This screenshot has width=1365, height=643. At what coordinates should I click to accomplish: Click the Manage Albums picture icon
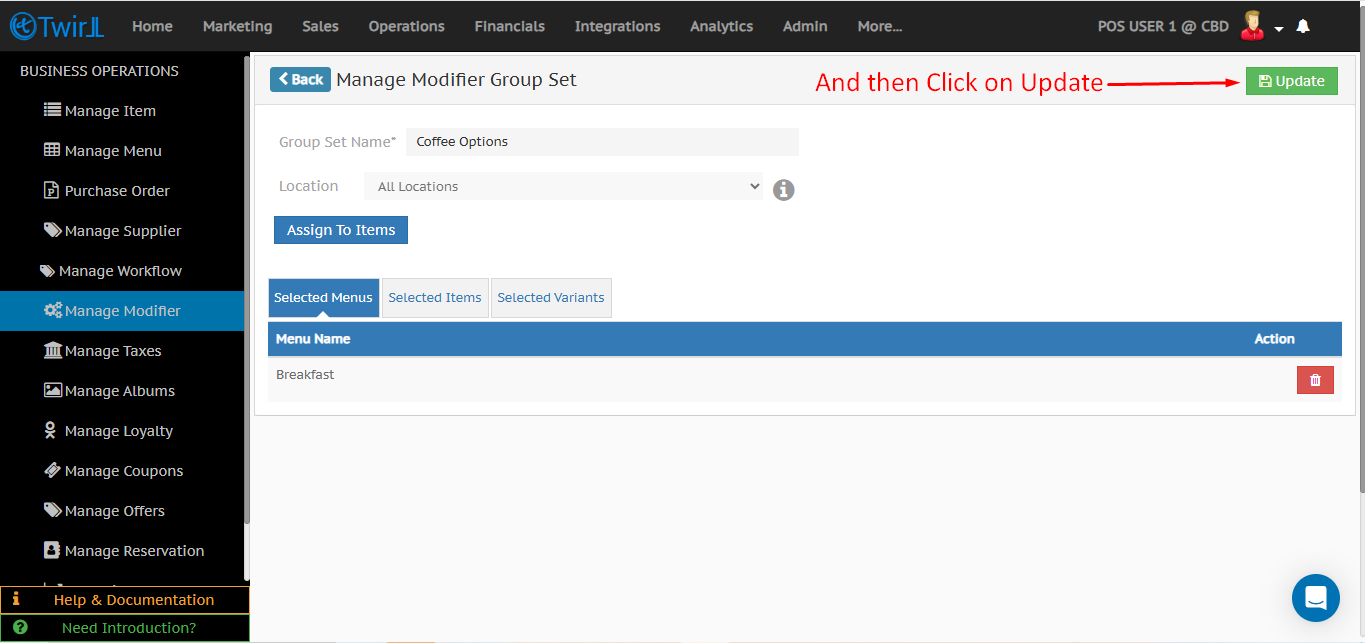tap(52, 390)
